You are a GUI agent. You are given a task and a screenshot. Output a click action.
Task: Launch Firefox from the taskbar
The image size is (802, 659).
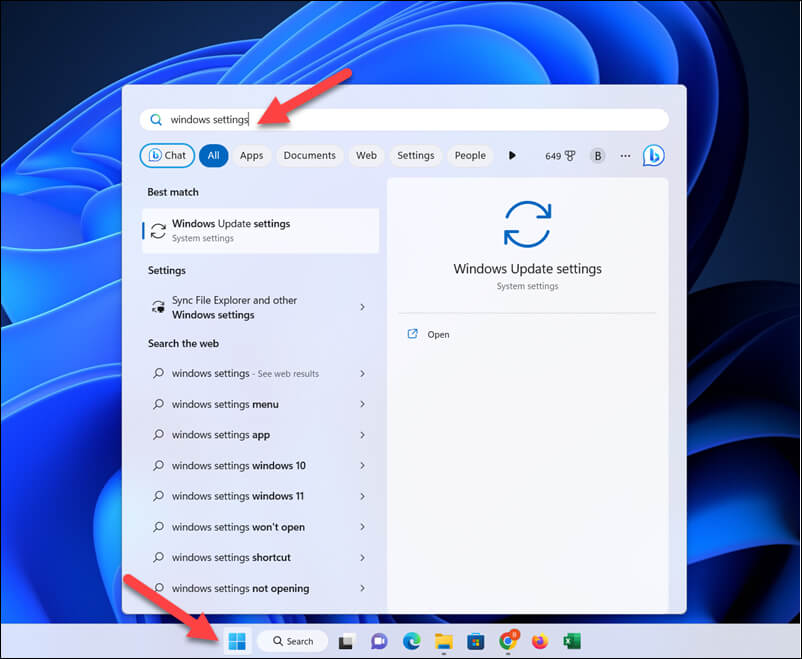pyautogui.click(x=540, y=641)
